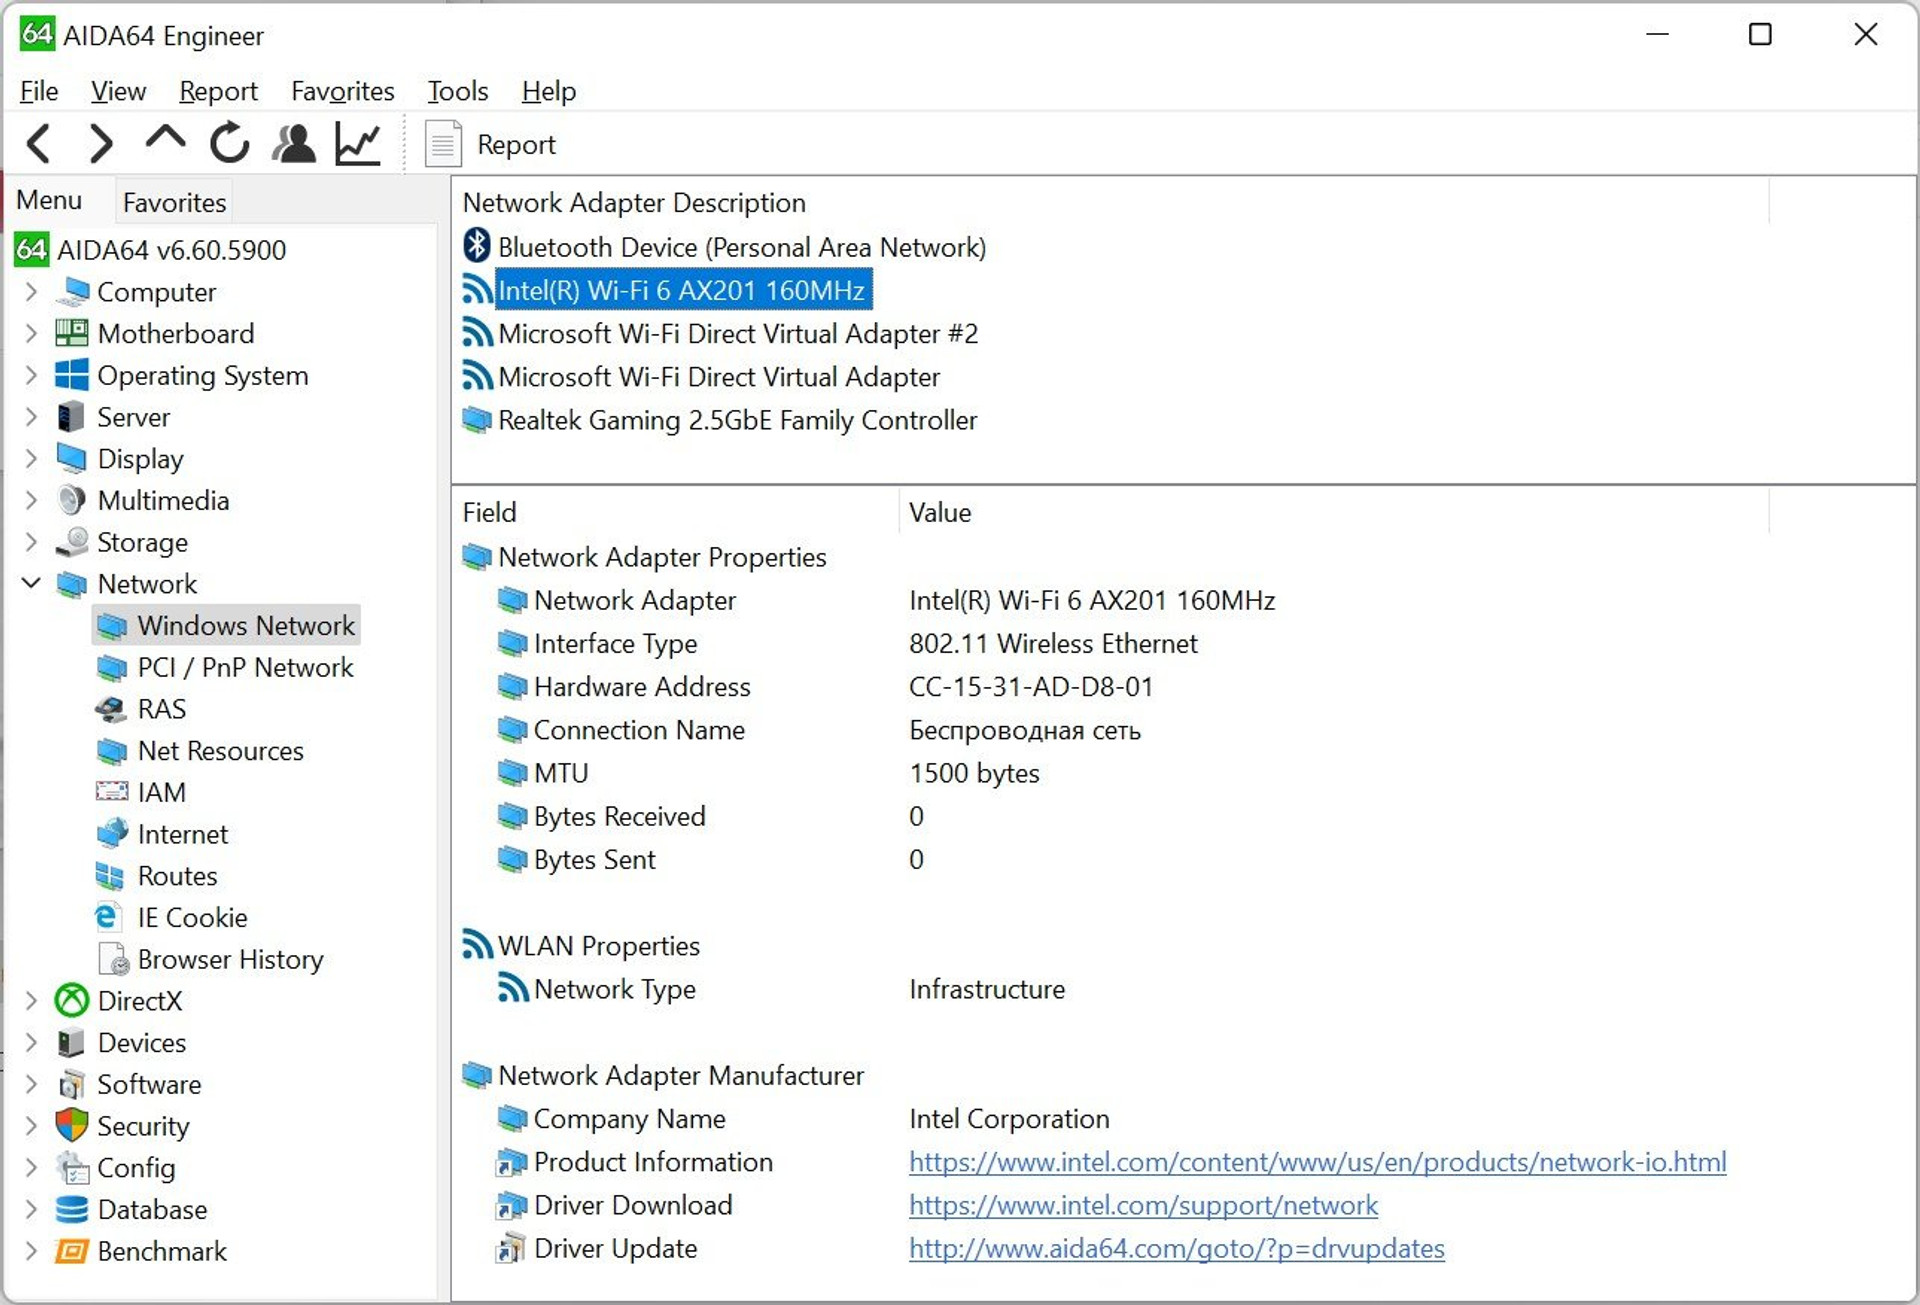Click the up-level arrow toolbar icon
This screenshot has height=1305, width=1920.
(x=165, y=139)
